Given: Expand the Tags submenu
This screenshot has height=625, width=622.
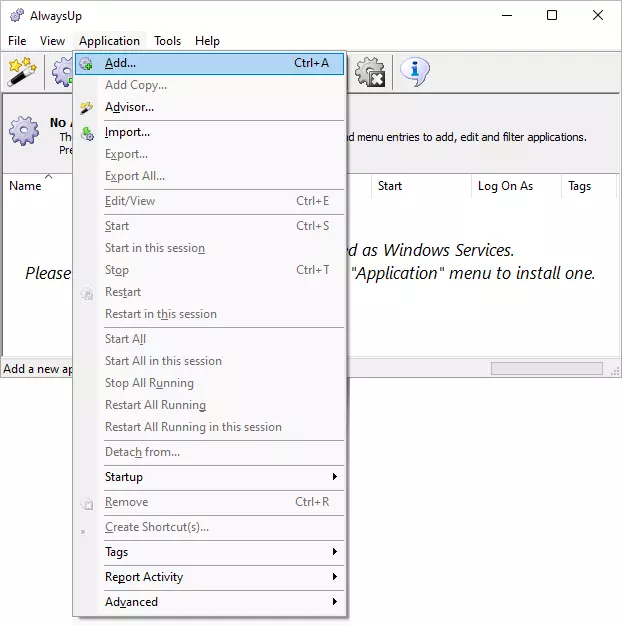Looking at the screenshot, I should coord(209,552).
